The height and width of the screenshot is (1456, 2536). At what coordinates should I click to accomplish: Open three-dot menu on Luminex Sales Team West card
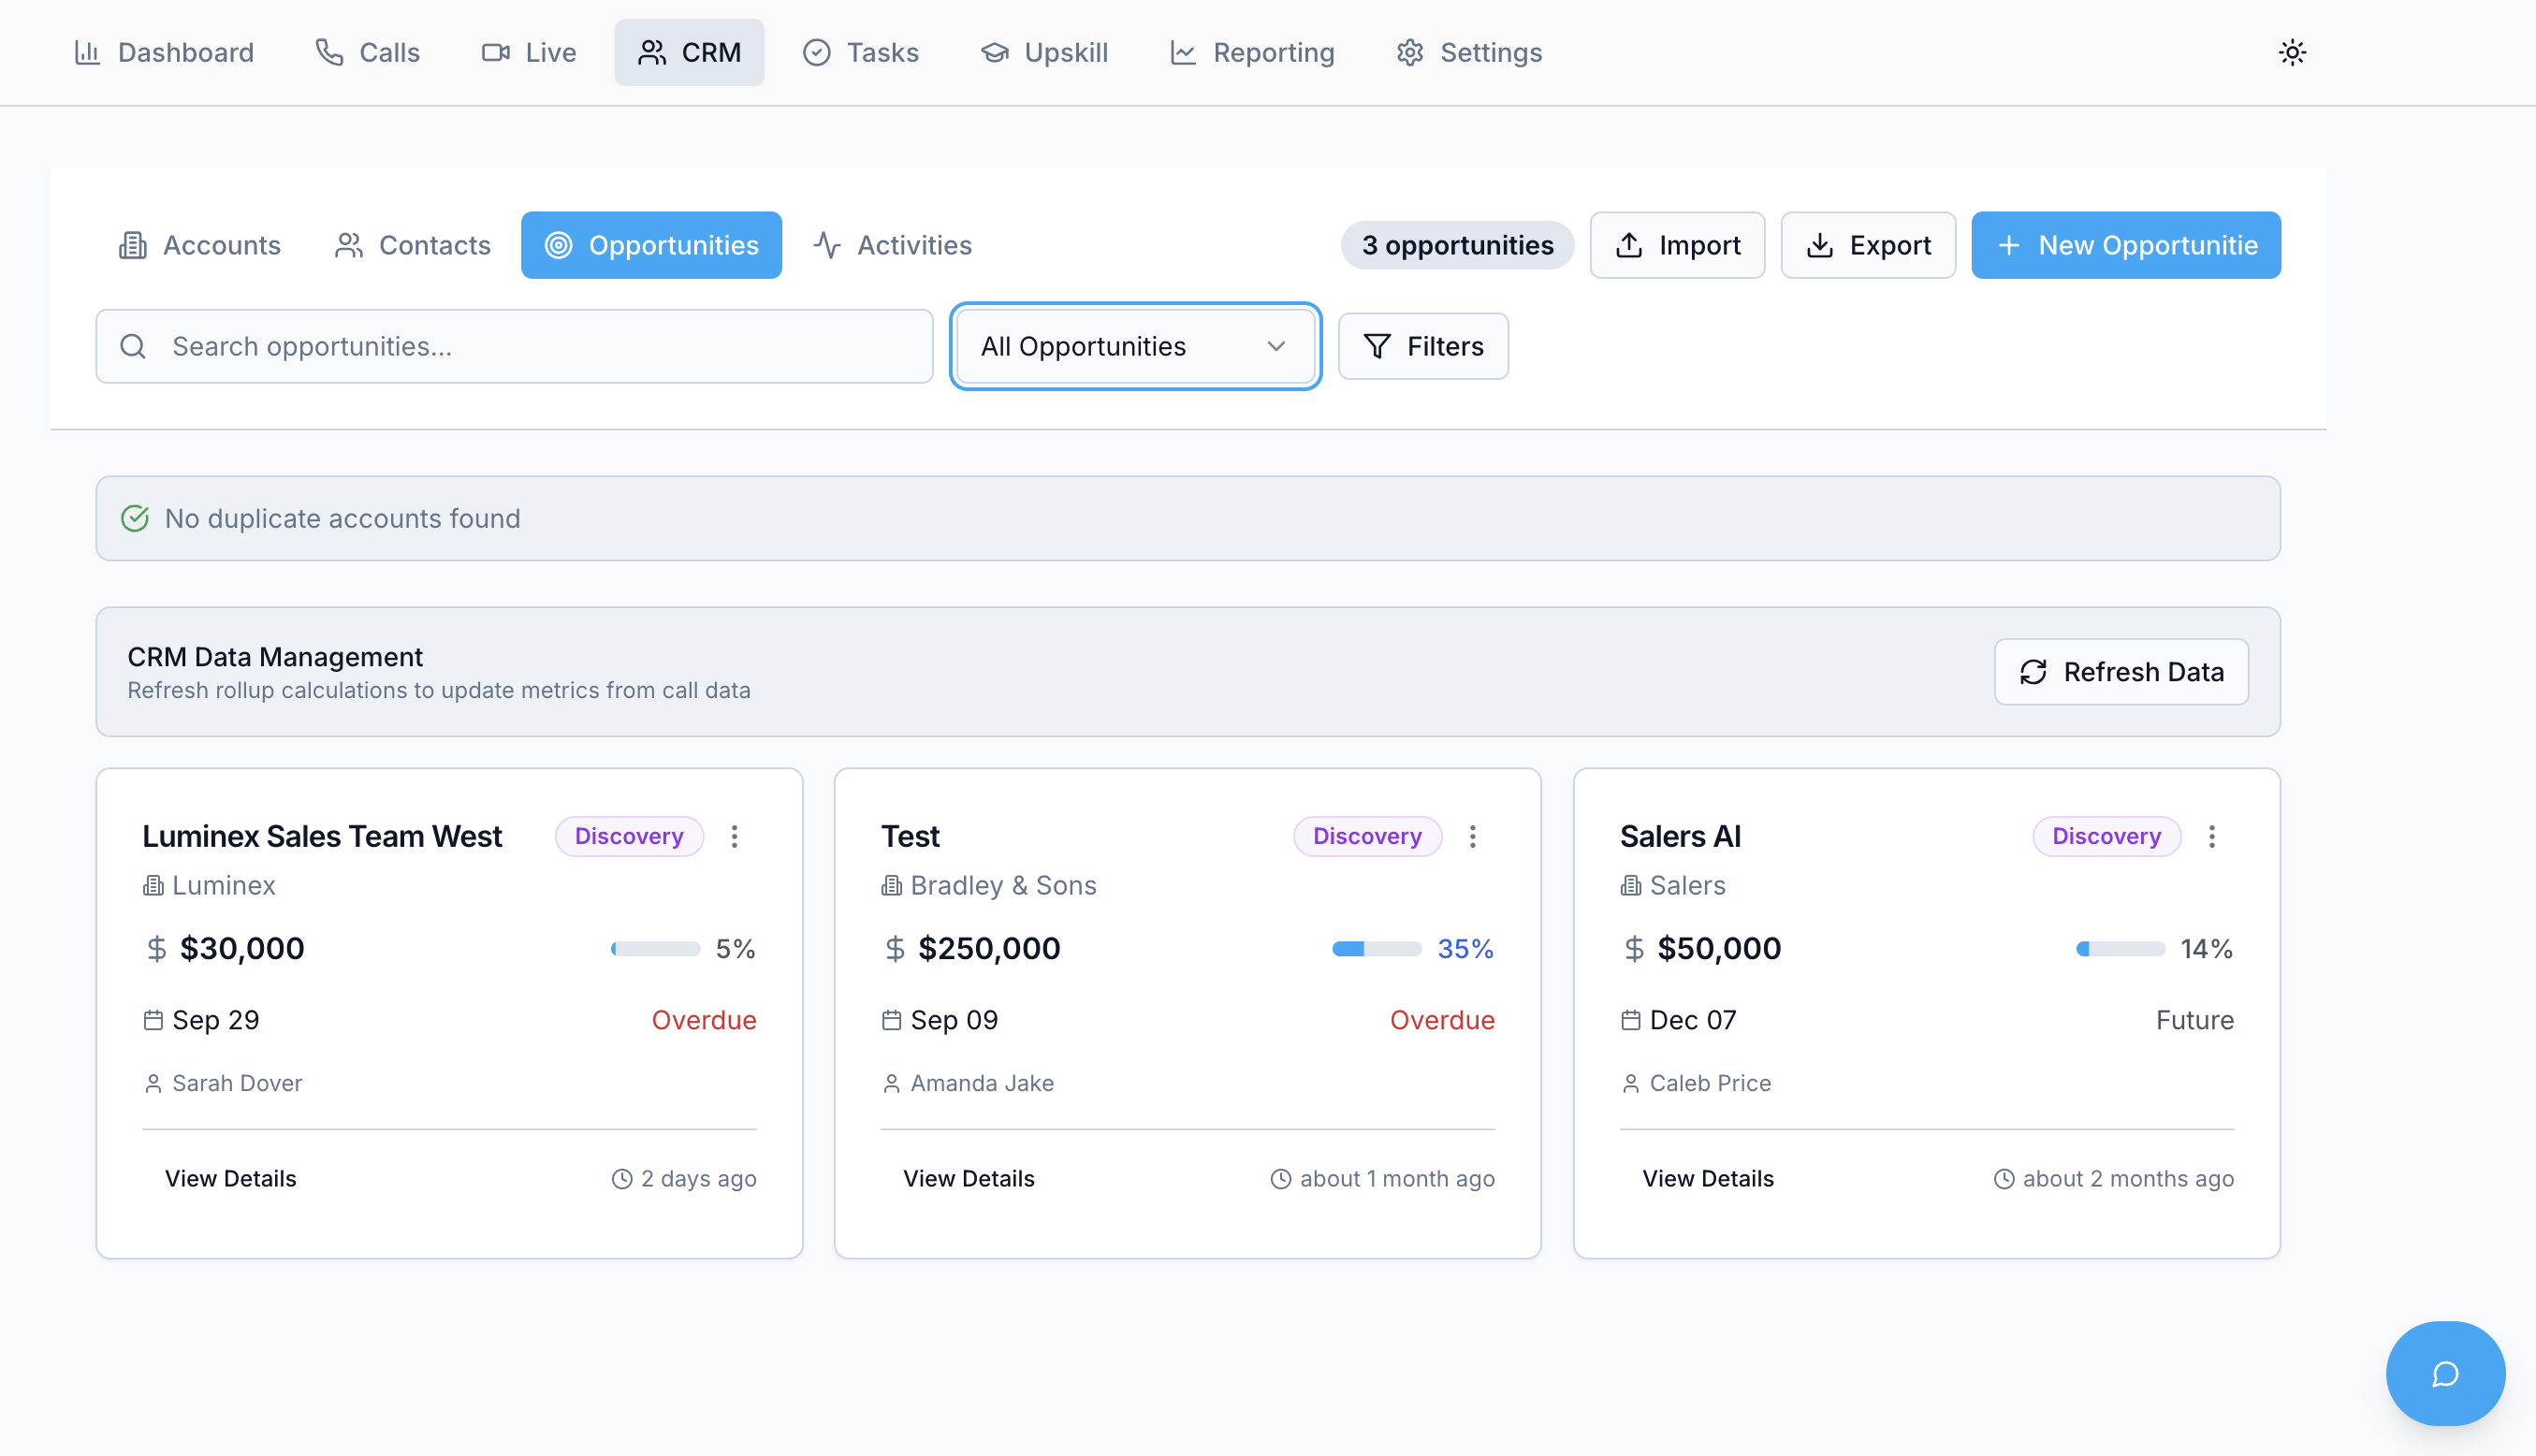pos(734,836)
